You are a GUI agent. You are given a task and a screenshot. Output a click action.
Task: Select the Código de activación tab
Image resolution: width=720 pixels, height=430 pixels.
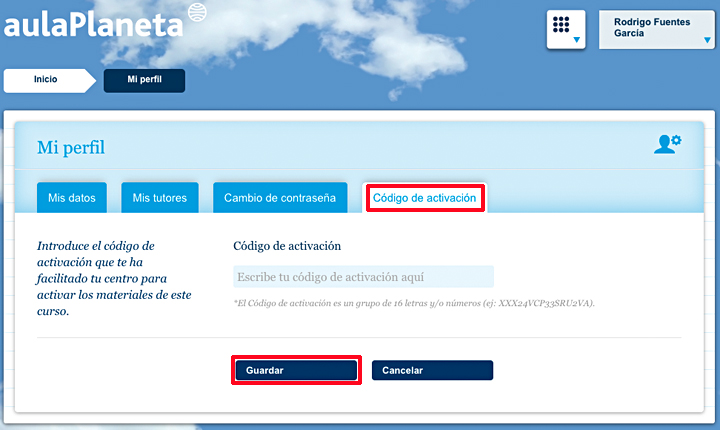(425, 198)
